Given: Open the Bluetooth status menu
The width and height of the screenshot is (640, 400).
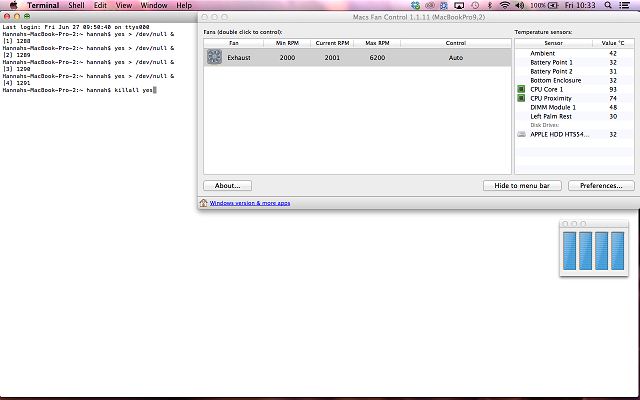Looking at the screenshot, I should pos(490,5).
